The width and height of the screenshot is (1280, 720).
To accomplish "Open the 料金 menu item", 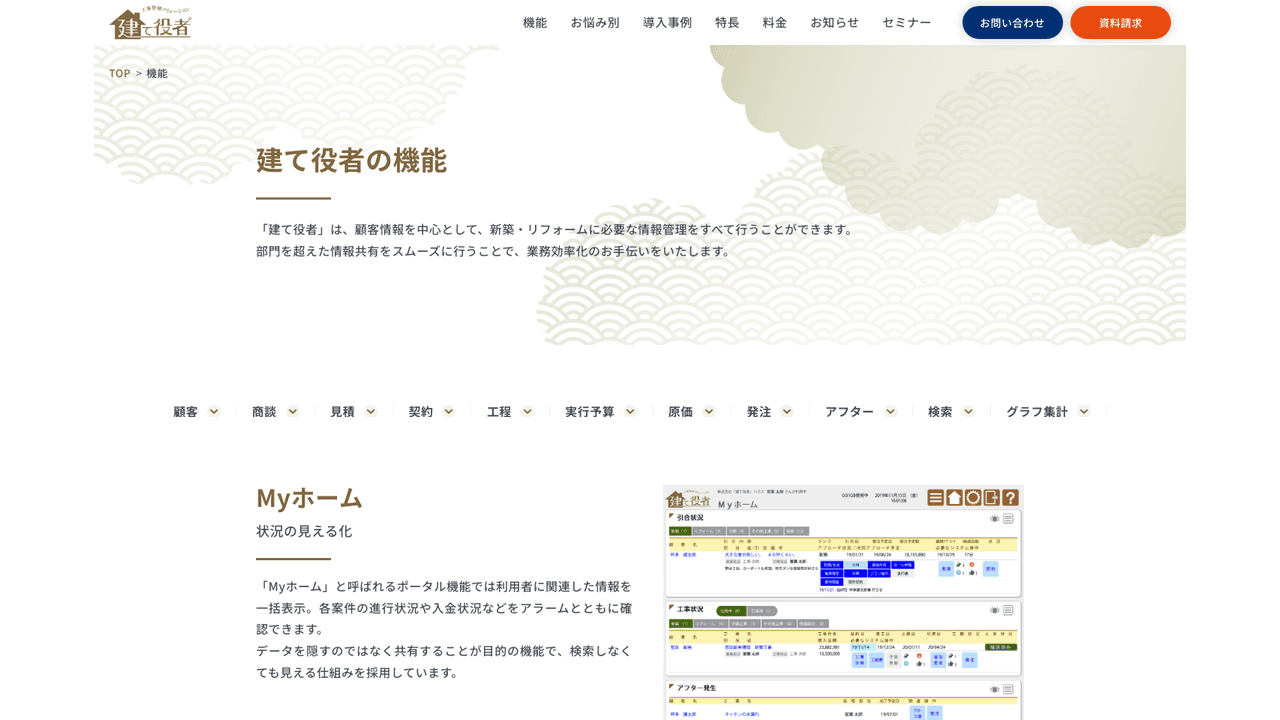I will 775,22.
